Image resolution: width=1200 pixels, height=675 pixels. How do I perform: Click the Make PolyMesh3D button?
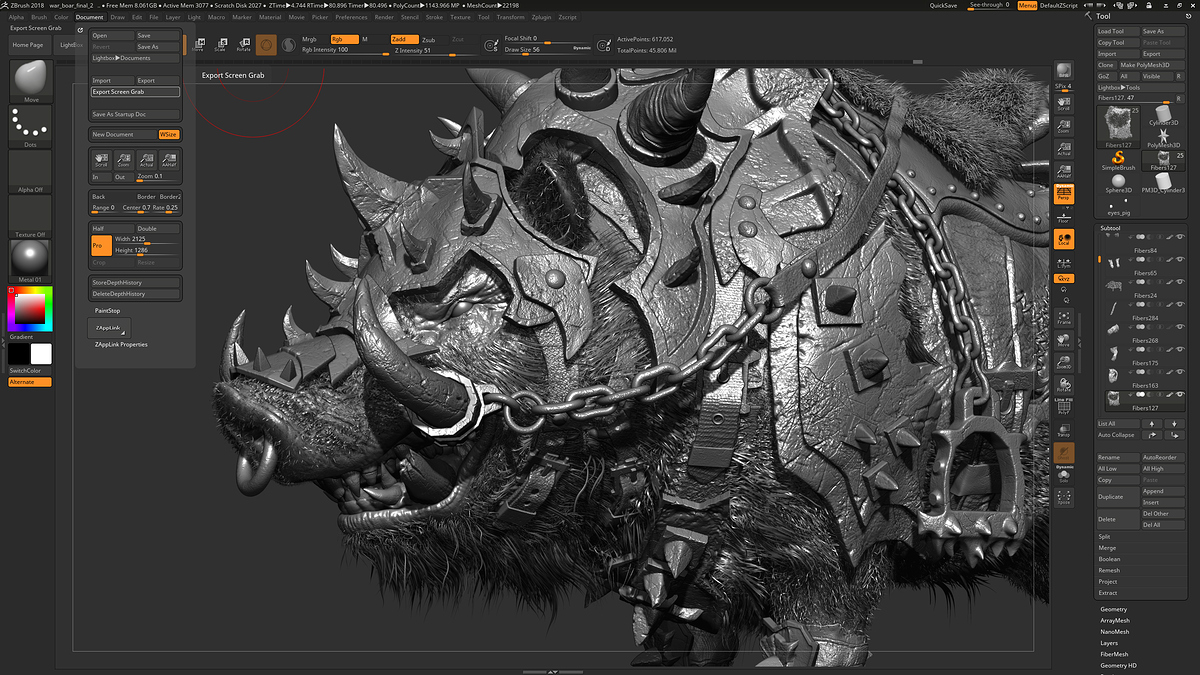[1152, 65]
